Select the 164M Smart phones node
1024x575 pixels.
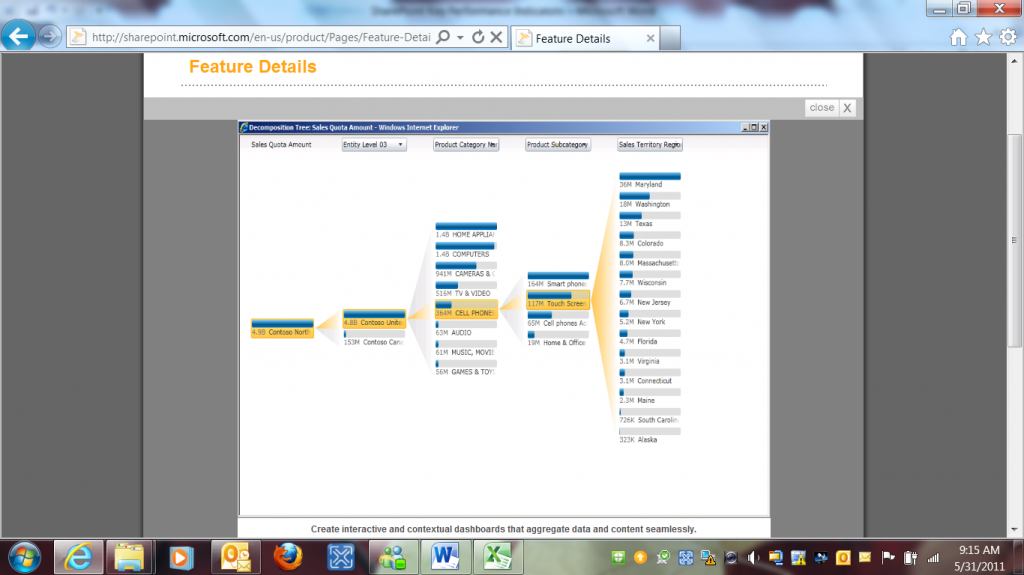[558, 280]
